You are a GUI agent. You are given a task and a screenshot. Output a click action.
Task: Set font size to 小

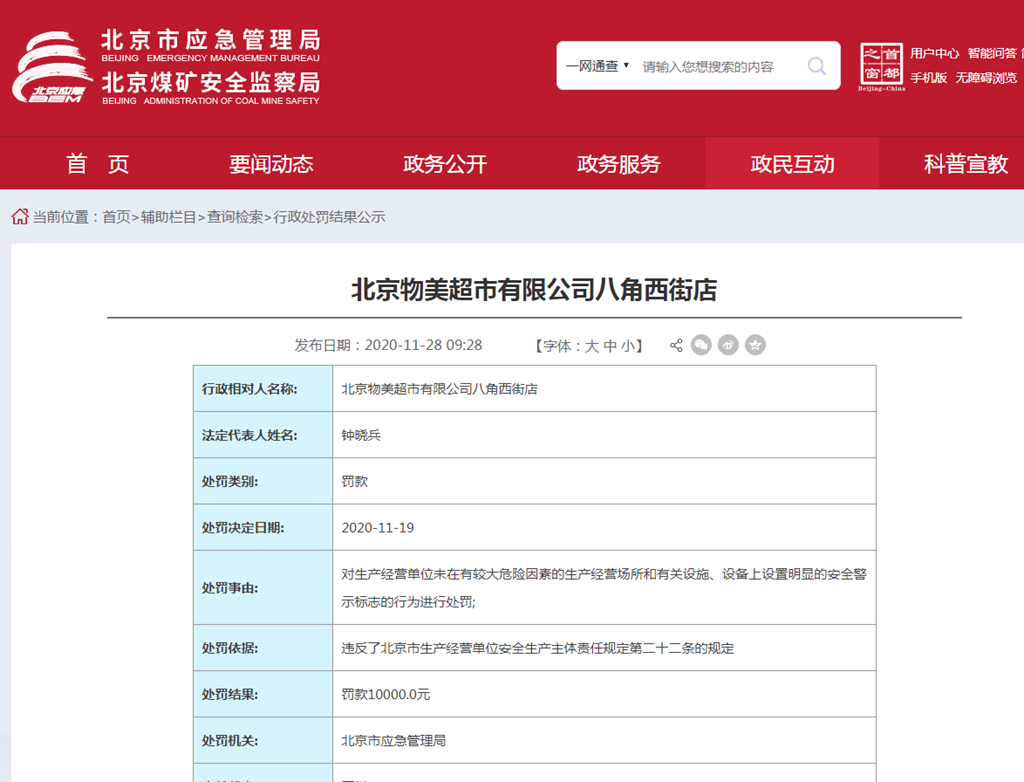(x=628, y=346)
